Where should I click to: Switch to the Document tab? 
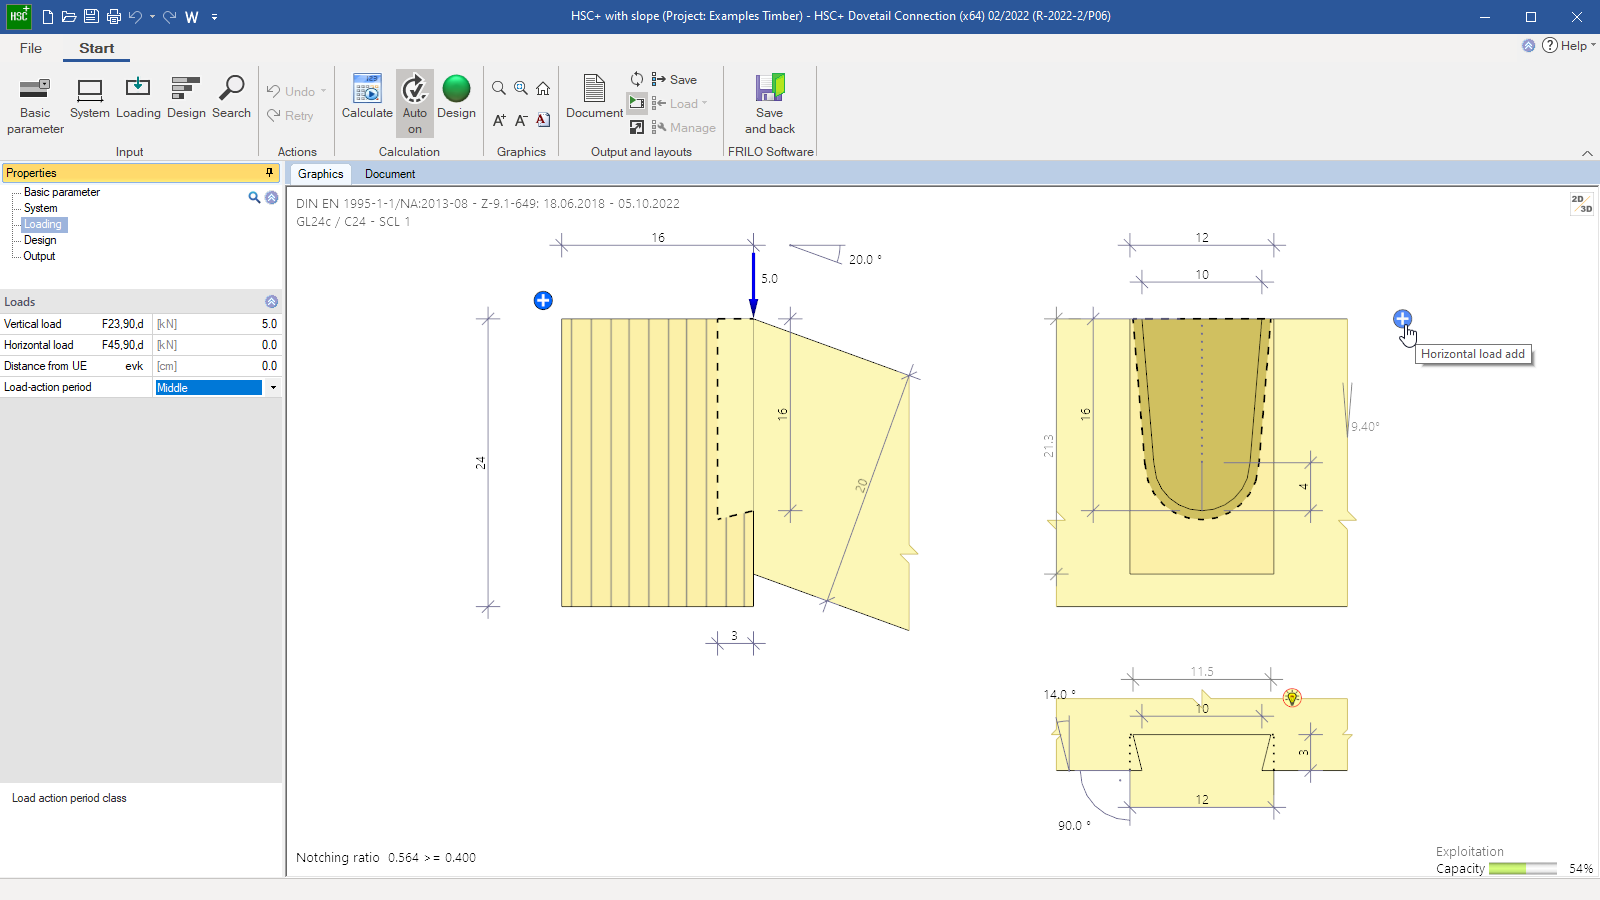click(x=390, y=174)
